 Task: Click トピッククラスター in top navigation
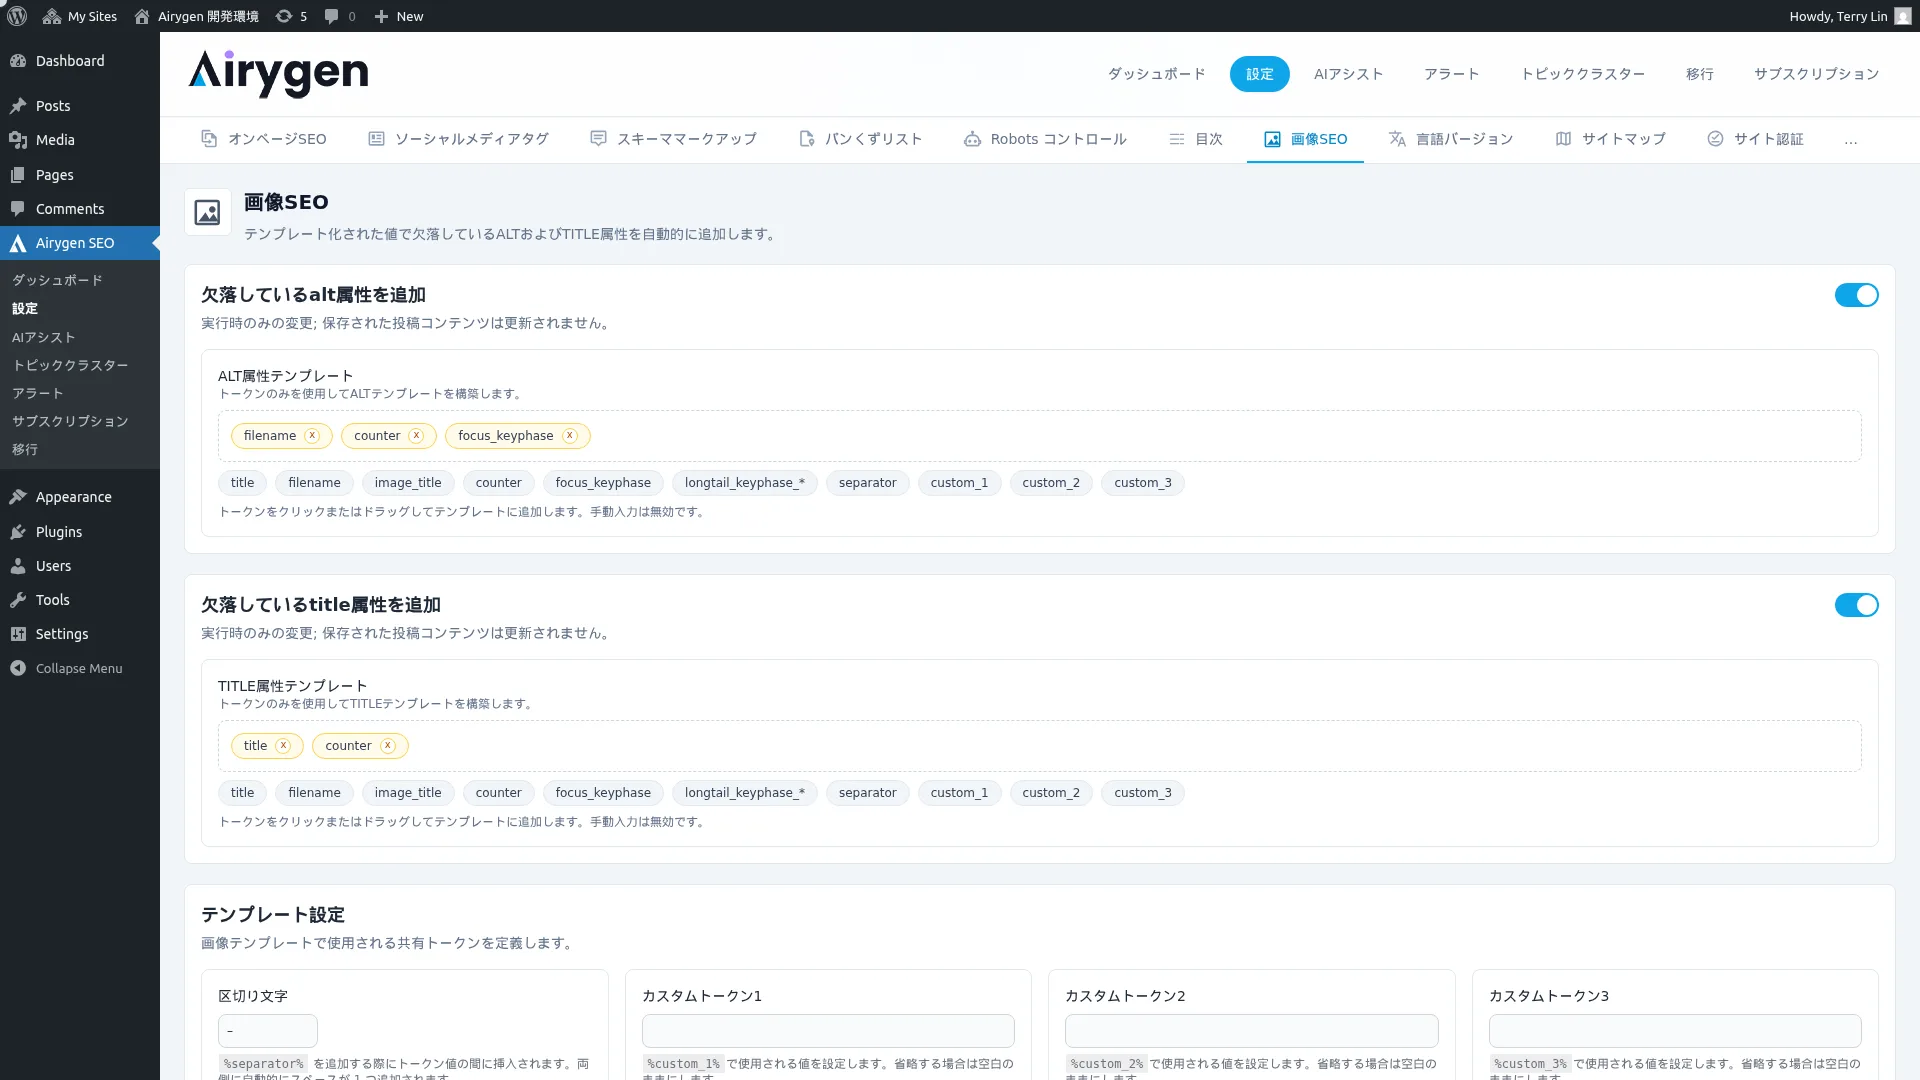[1583, 74]
